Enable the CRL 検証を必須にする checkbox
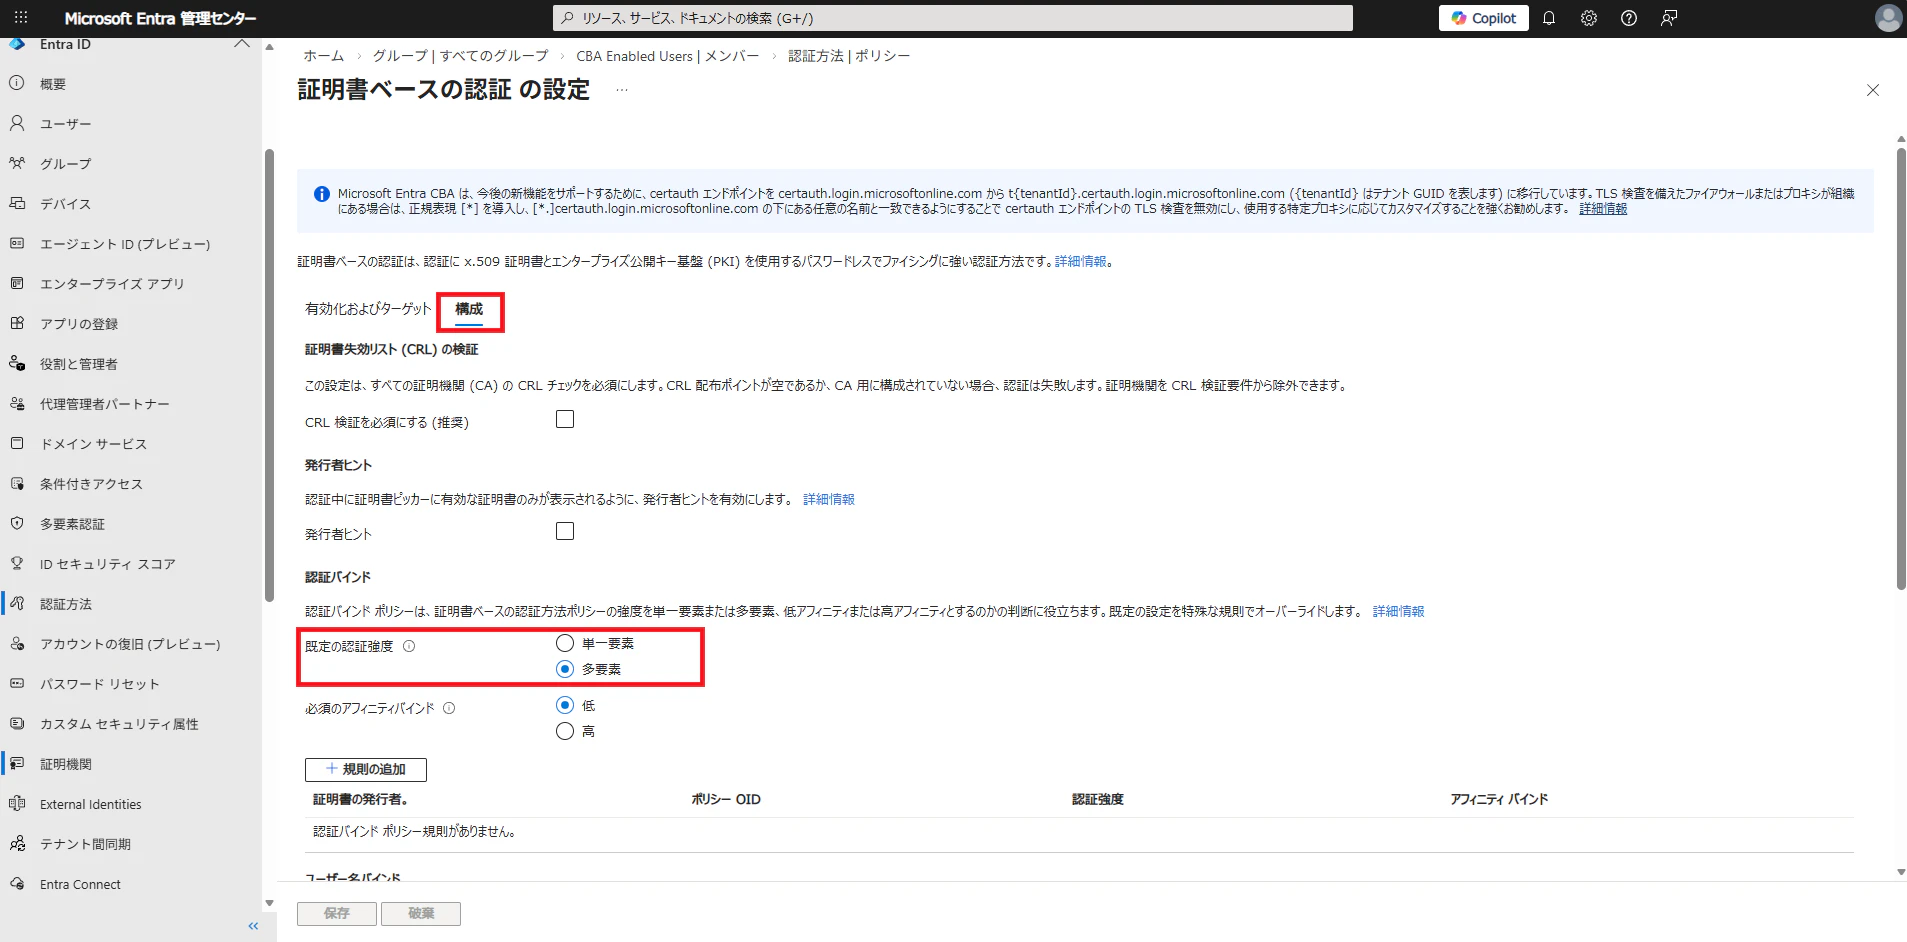Image resolution: width=1907 pixels, height=942 pixels. coord(565,419)
